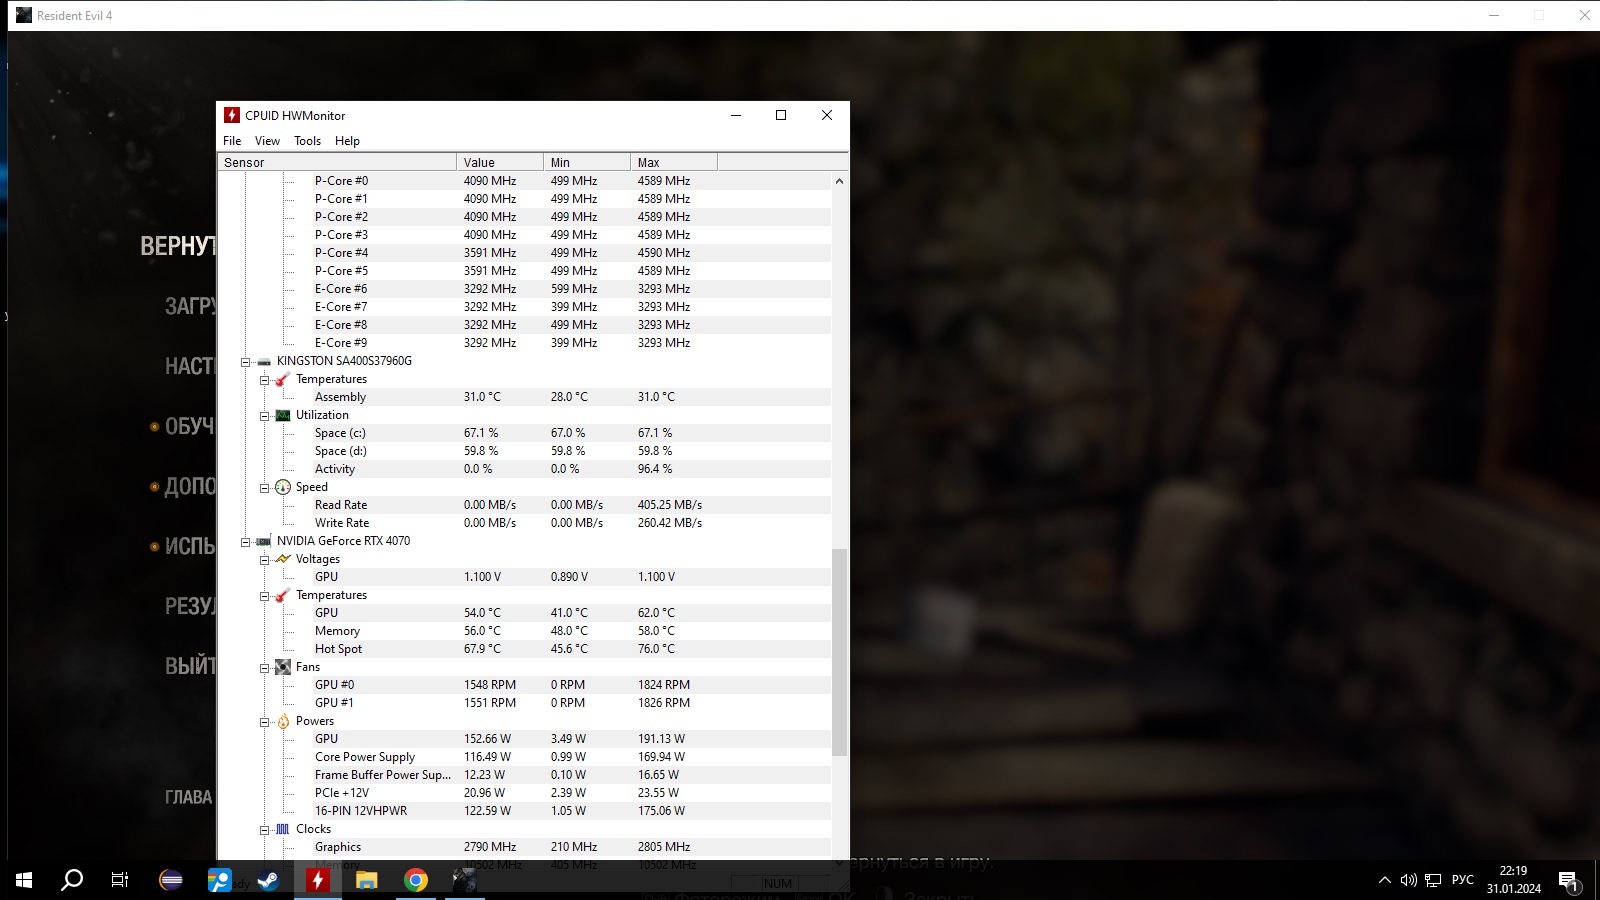The width and height of the screenshot is (1600, 900).
Task: Click the Clocks icon in the tree
Action: pyautogui.click(x=283, y=829)
